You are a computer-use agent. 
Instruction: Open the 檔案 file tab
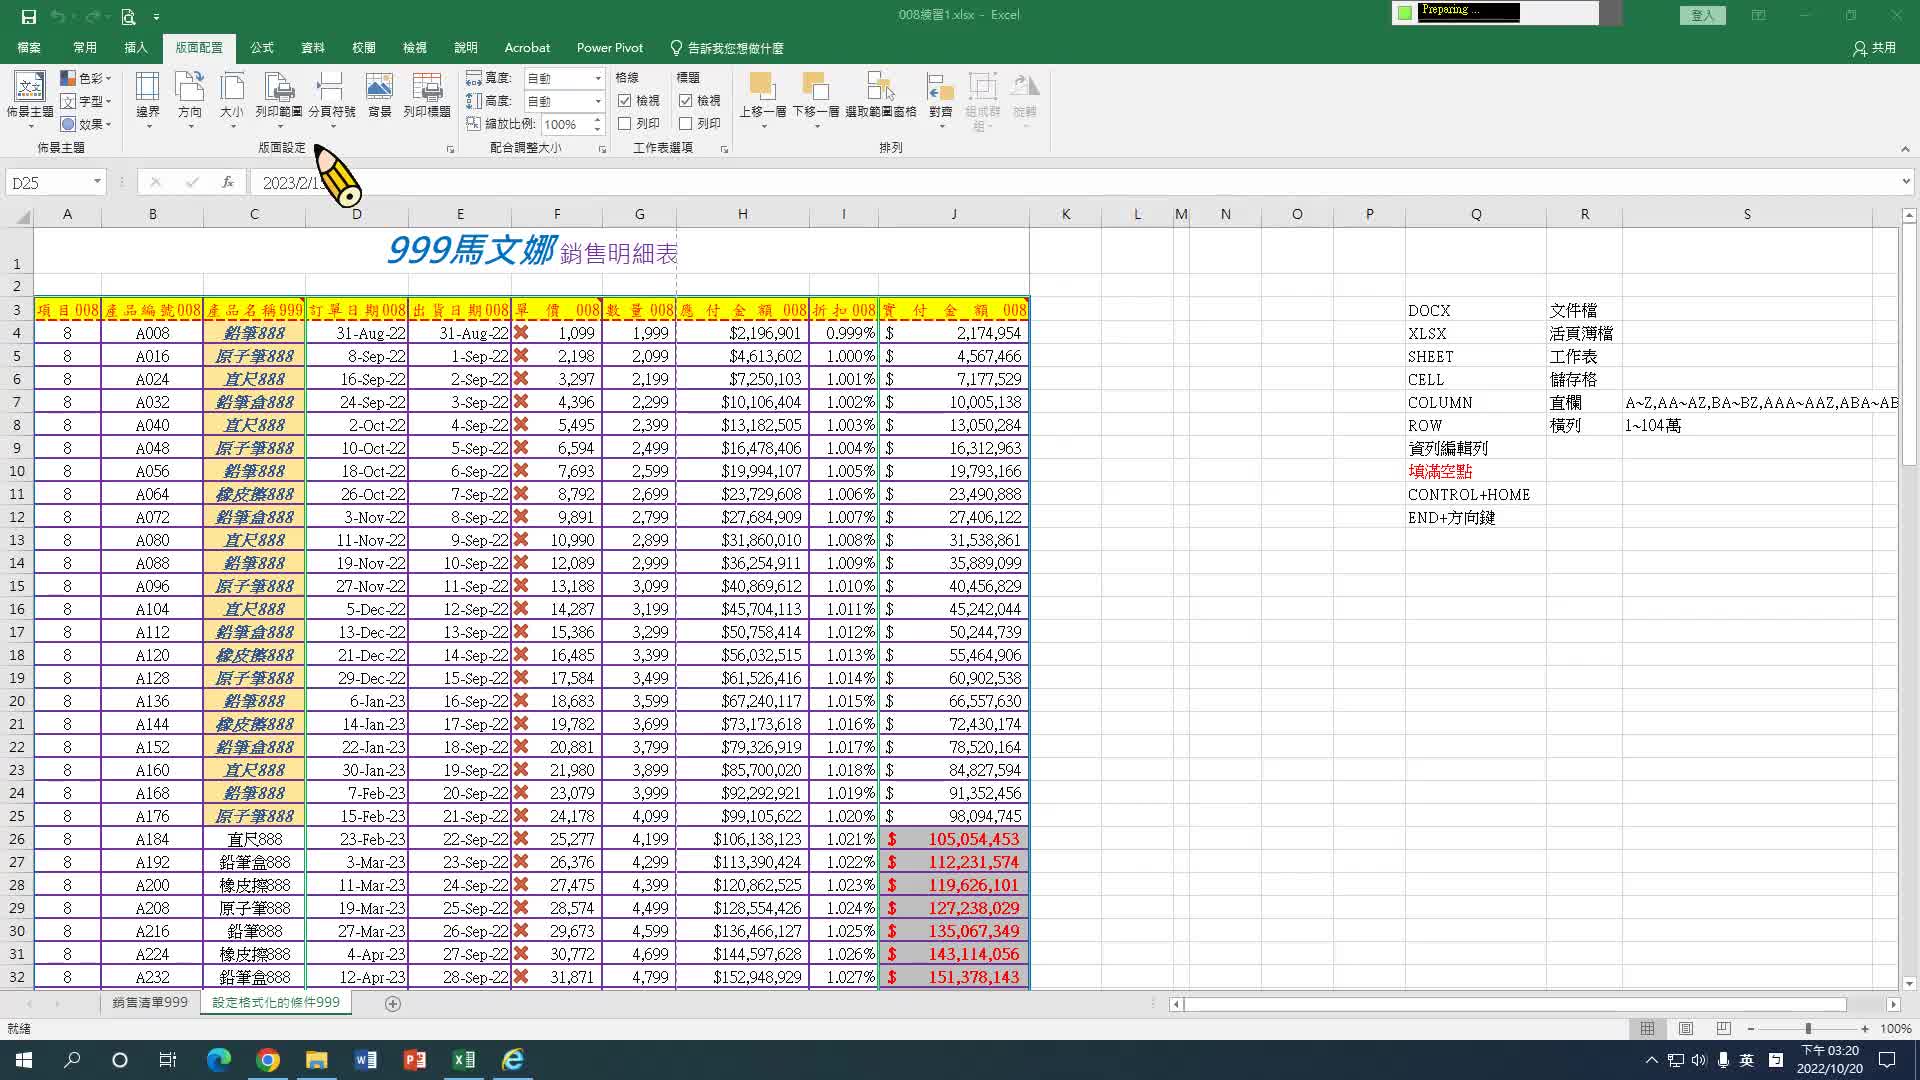29,48
